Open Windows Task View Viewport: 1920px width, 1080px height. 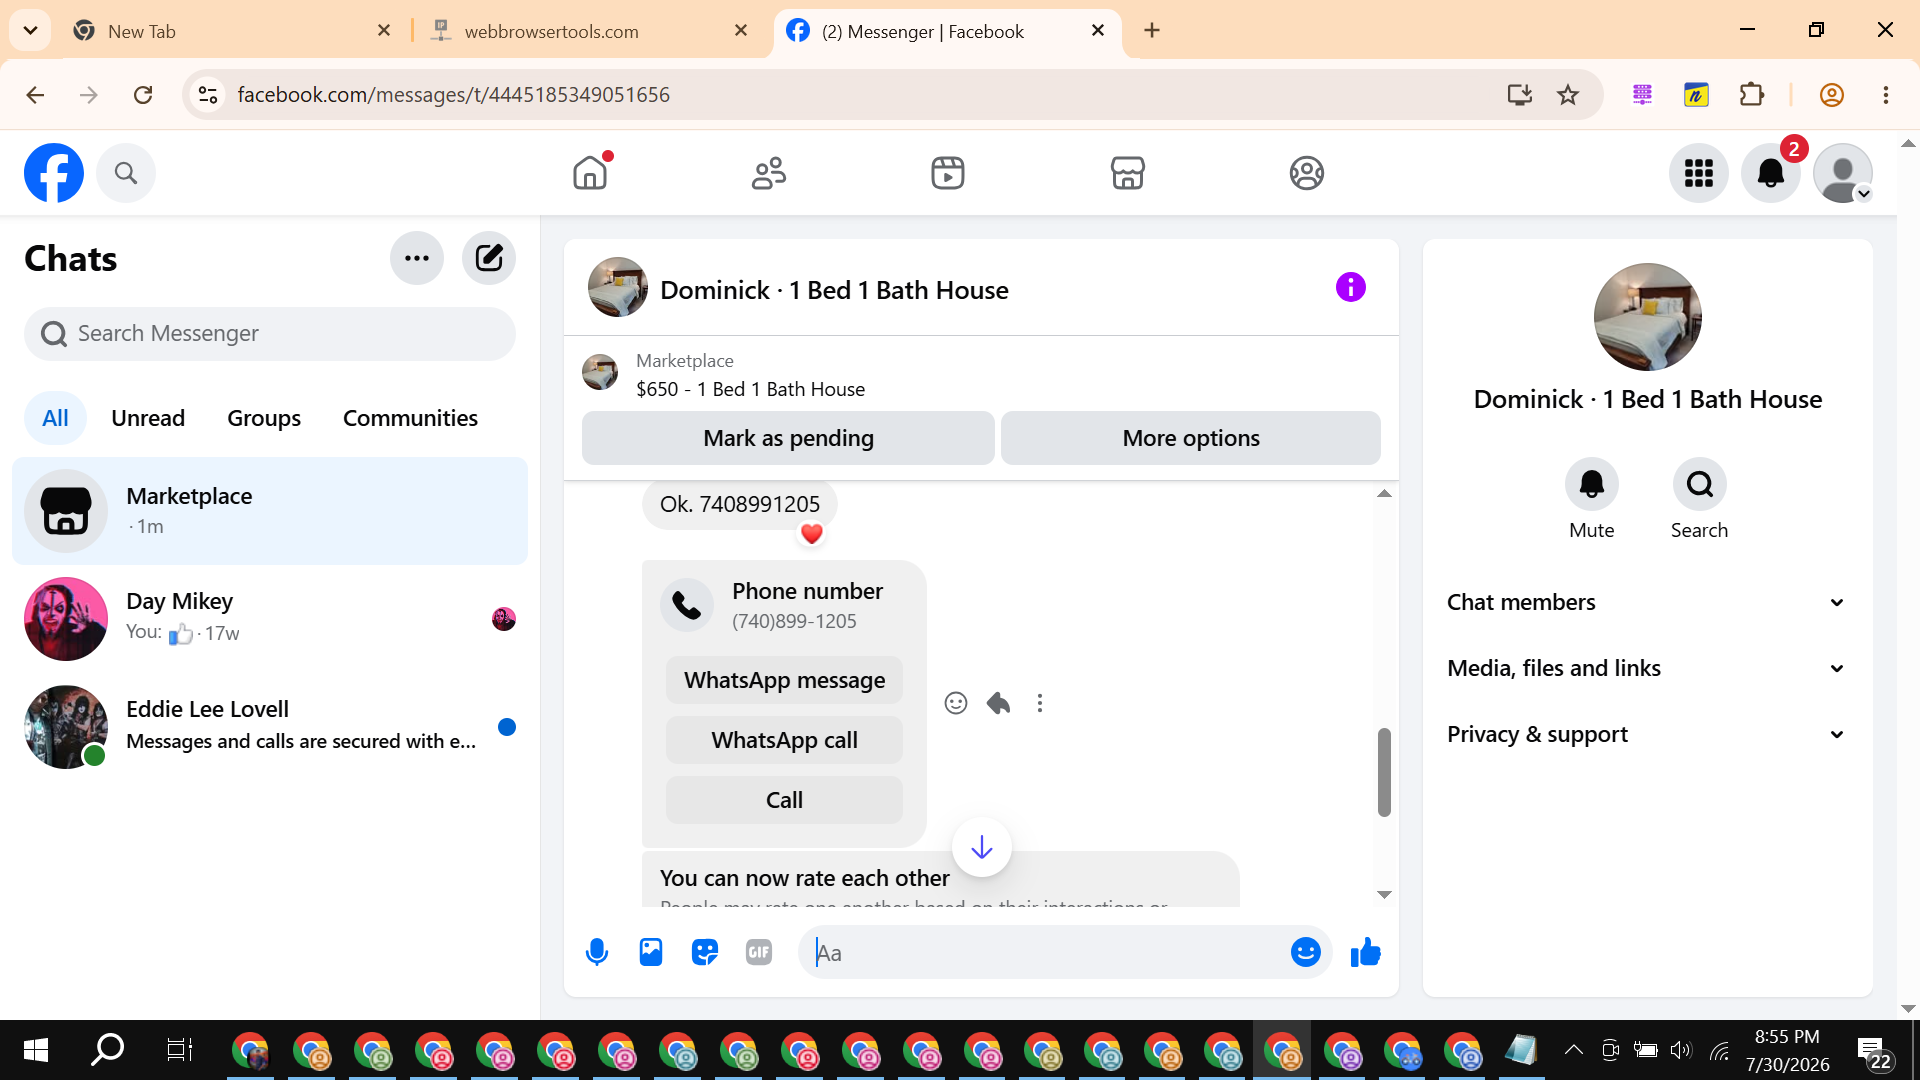(x=179, y=1050)
